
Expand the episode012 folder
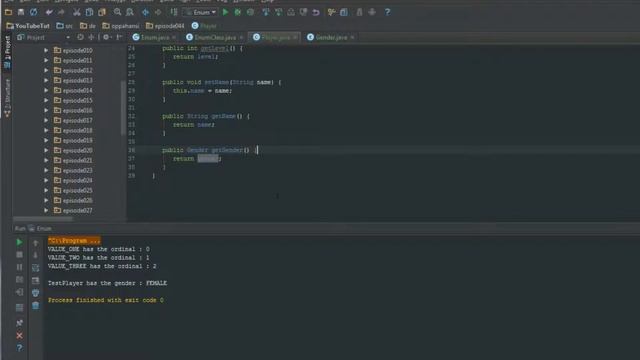(x=46, y=70)
